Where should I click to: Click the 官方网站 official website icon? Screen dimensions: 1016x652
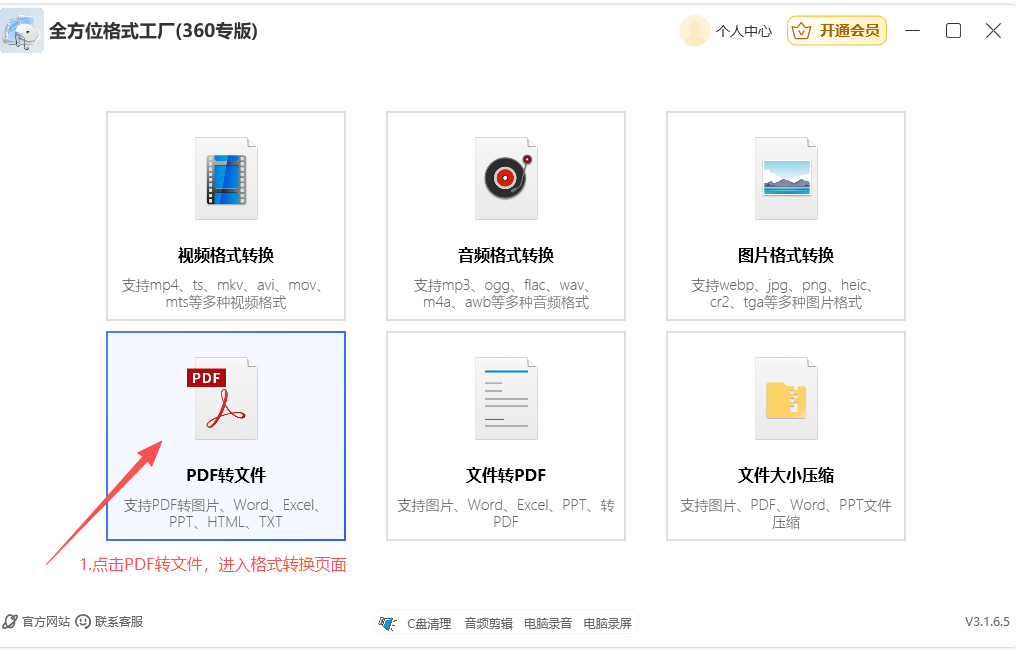9,621
